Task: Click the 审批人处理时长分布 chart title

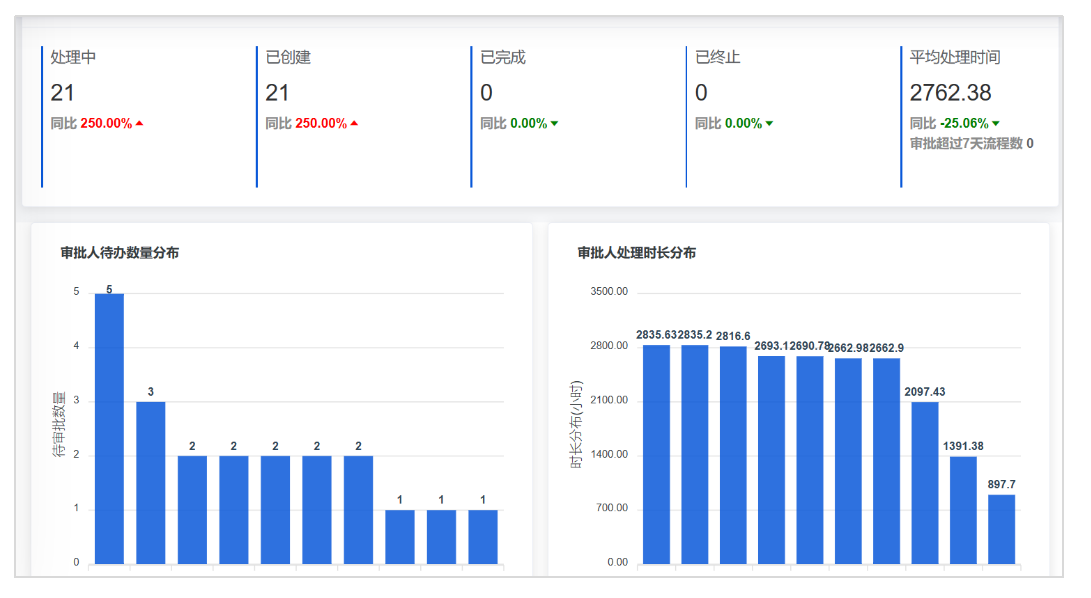Action: (637, 253)
